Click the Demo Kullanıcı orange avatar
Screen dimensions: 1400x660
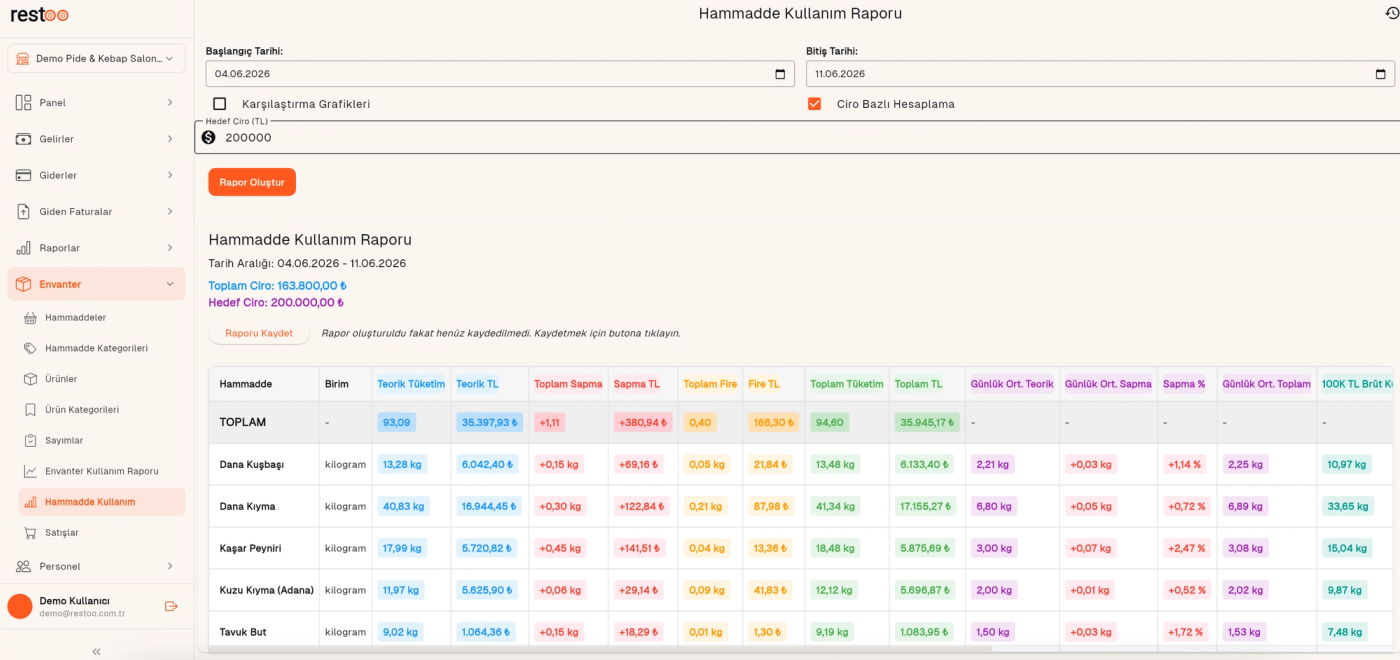pos(20,606)
